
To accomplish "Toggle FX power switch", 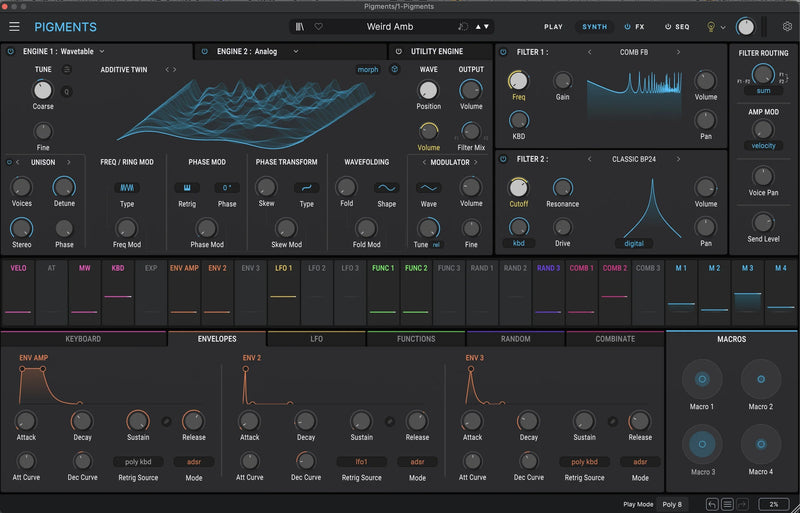I will tap(628, 27).
